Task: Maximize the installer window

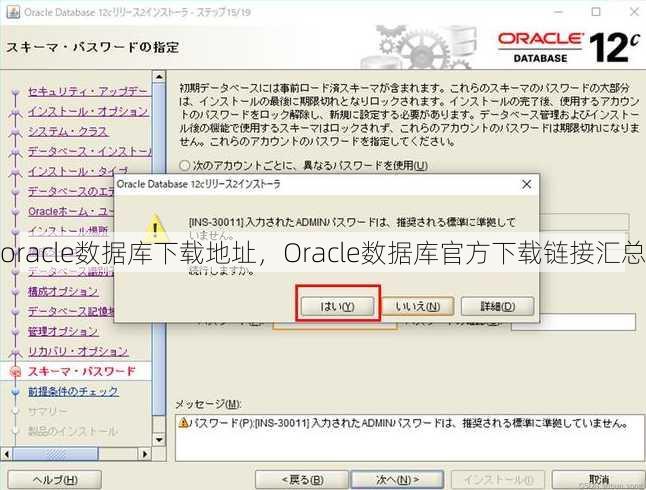Action: pyautogui.click(x=596, y=12)
